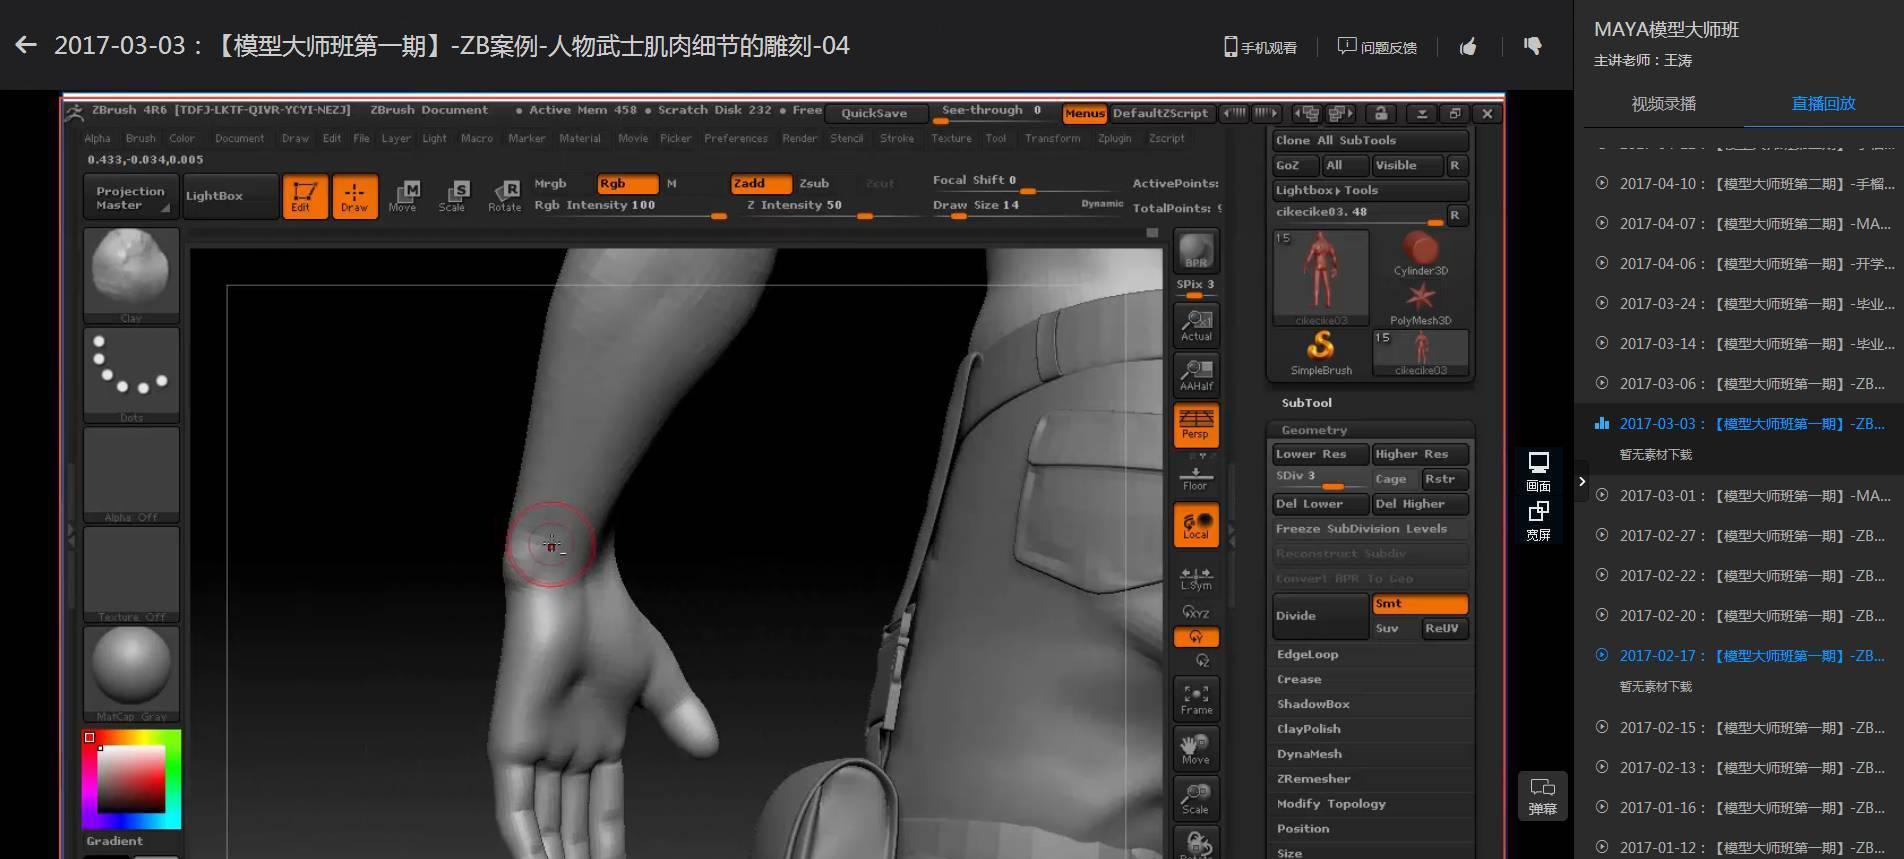
Task: Switch to the 视频录播 tab
Action: [x=1663, y=104]
